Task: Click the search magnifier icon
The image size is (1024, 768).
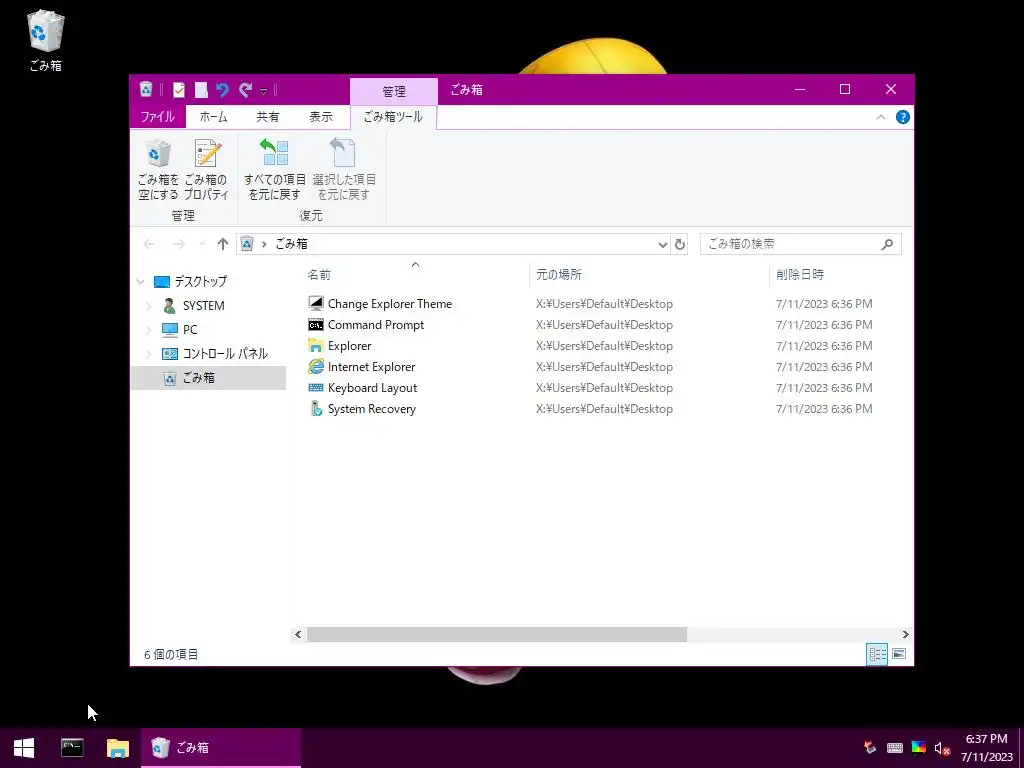Action: click(887, 244)
